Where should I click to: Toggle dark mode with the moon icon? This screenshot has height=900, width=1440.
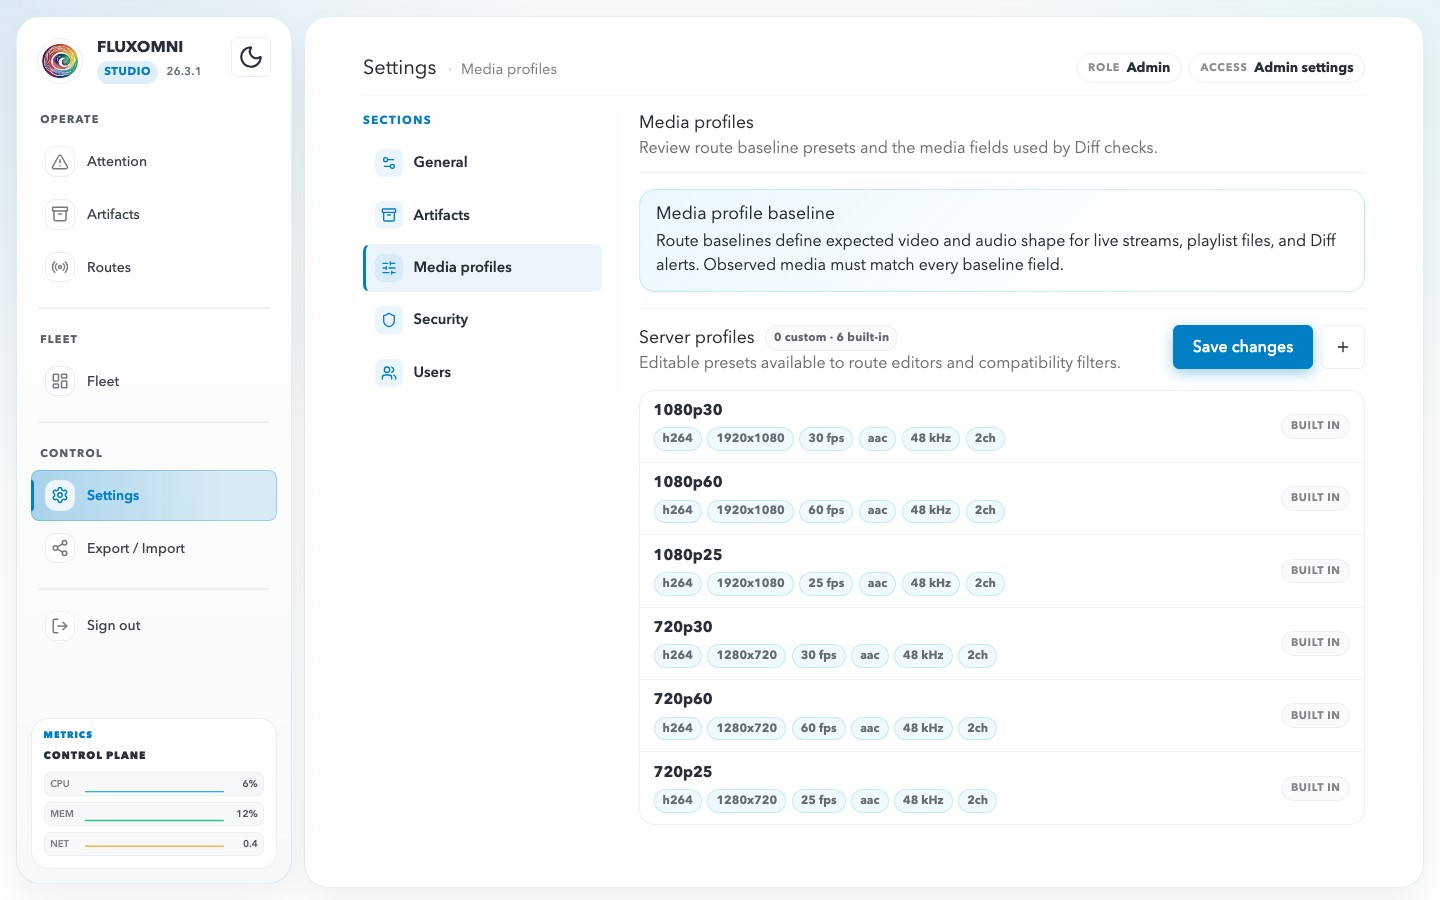(251, 57)
